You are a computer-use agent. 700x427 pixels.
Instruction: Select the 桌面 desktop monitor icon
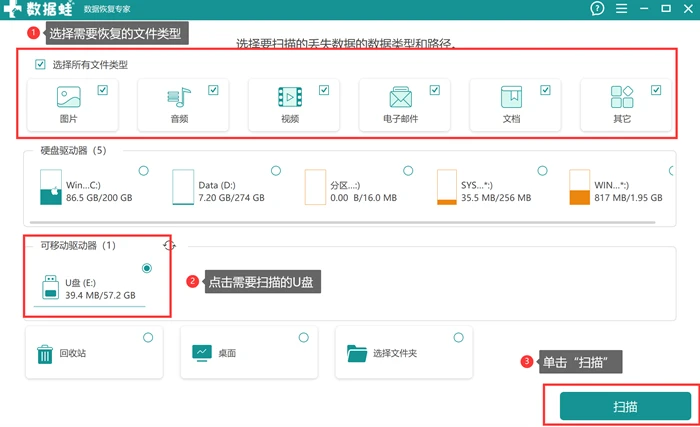click(x=202, y=353)
